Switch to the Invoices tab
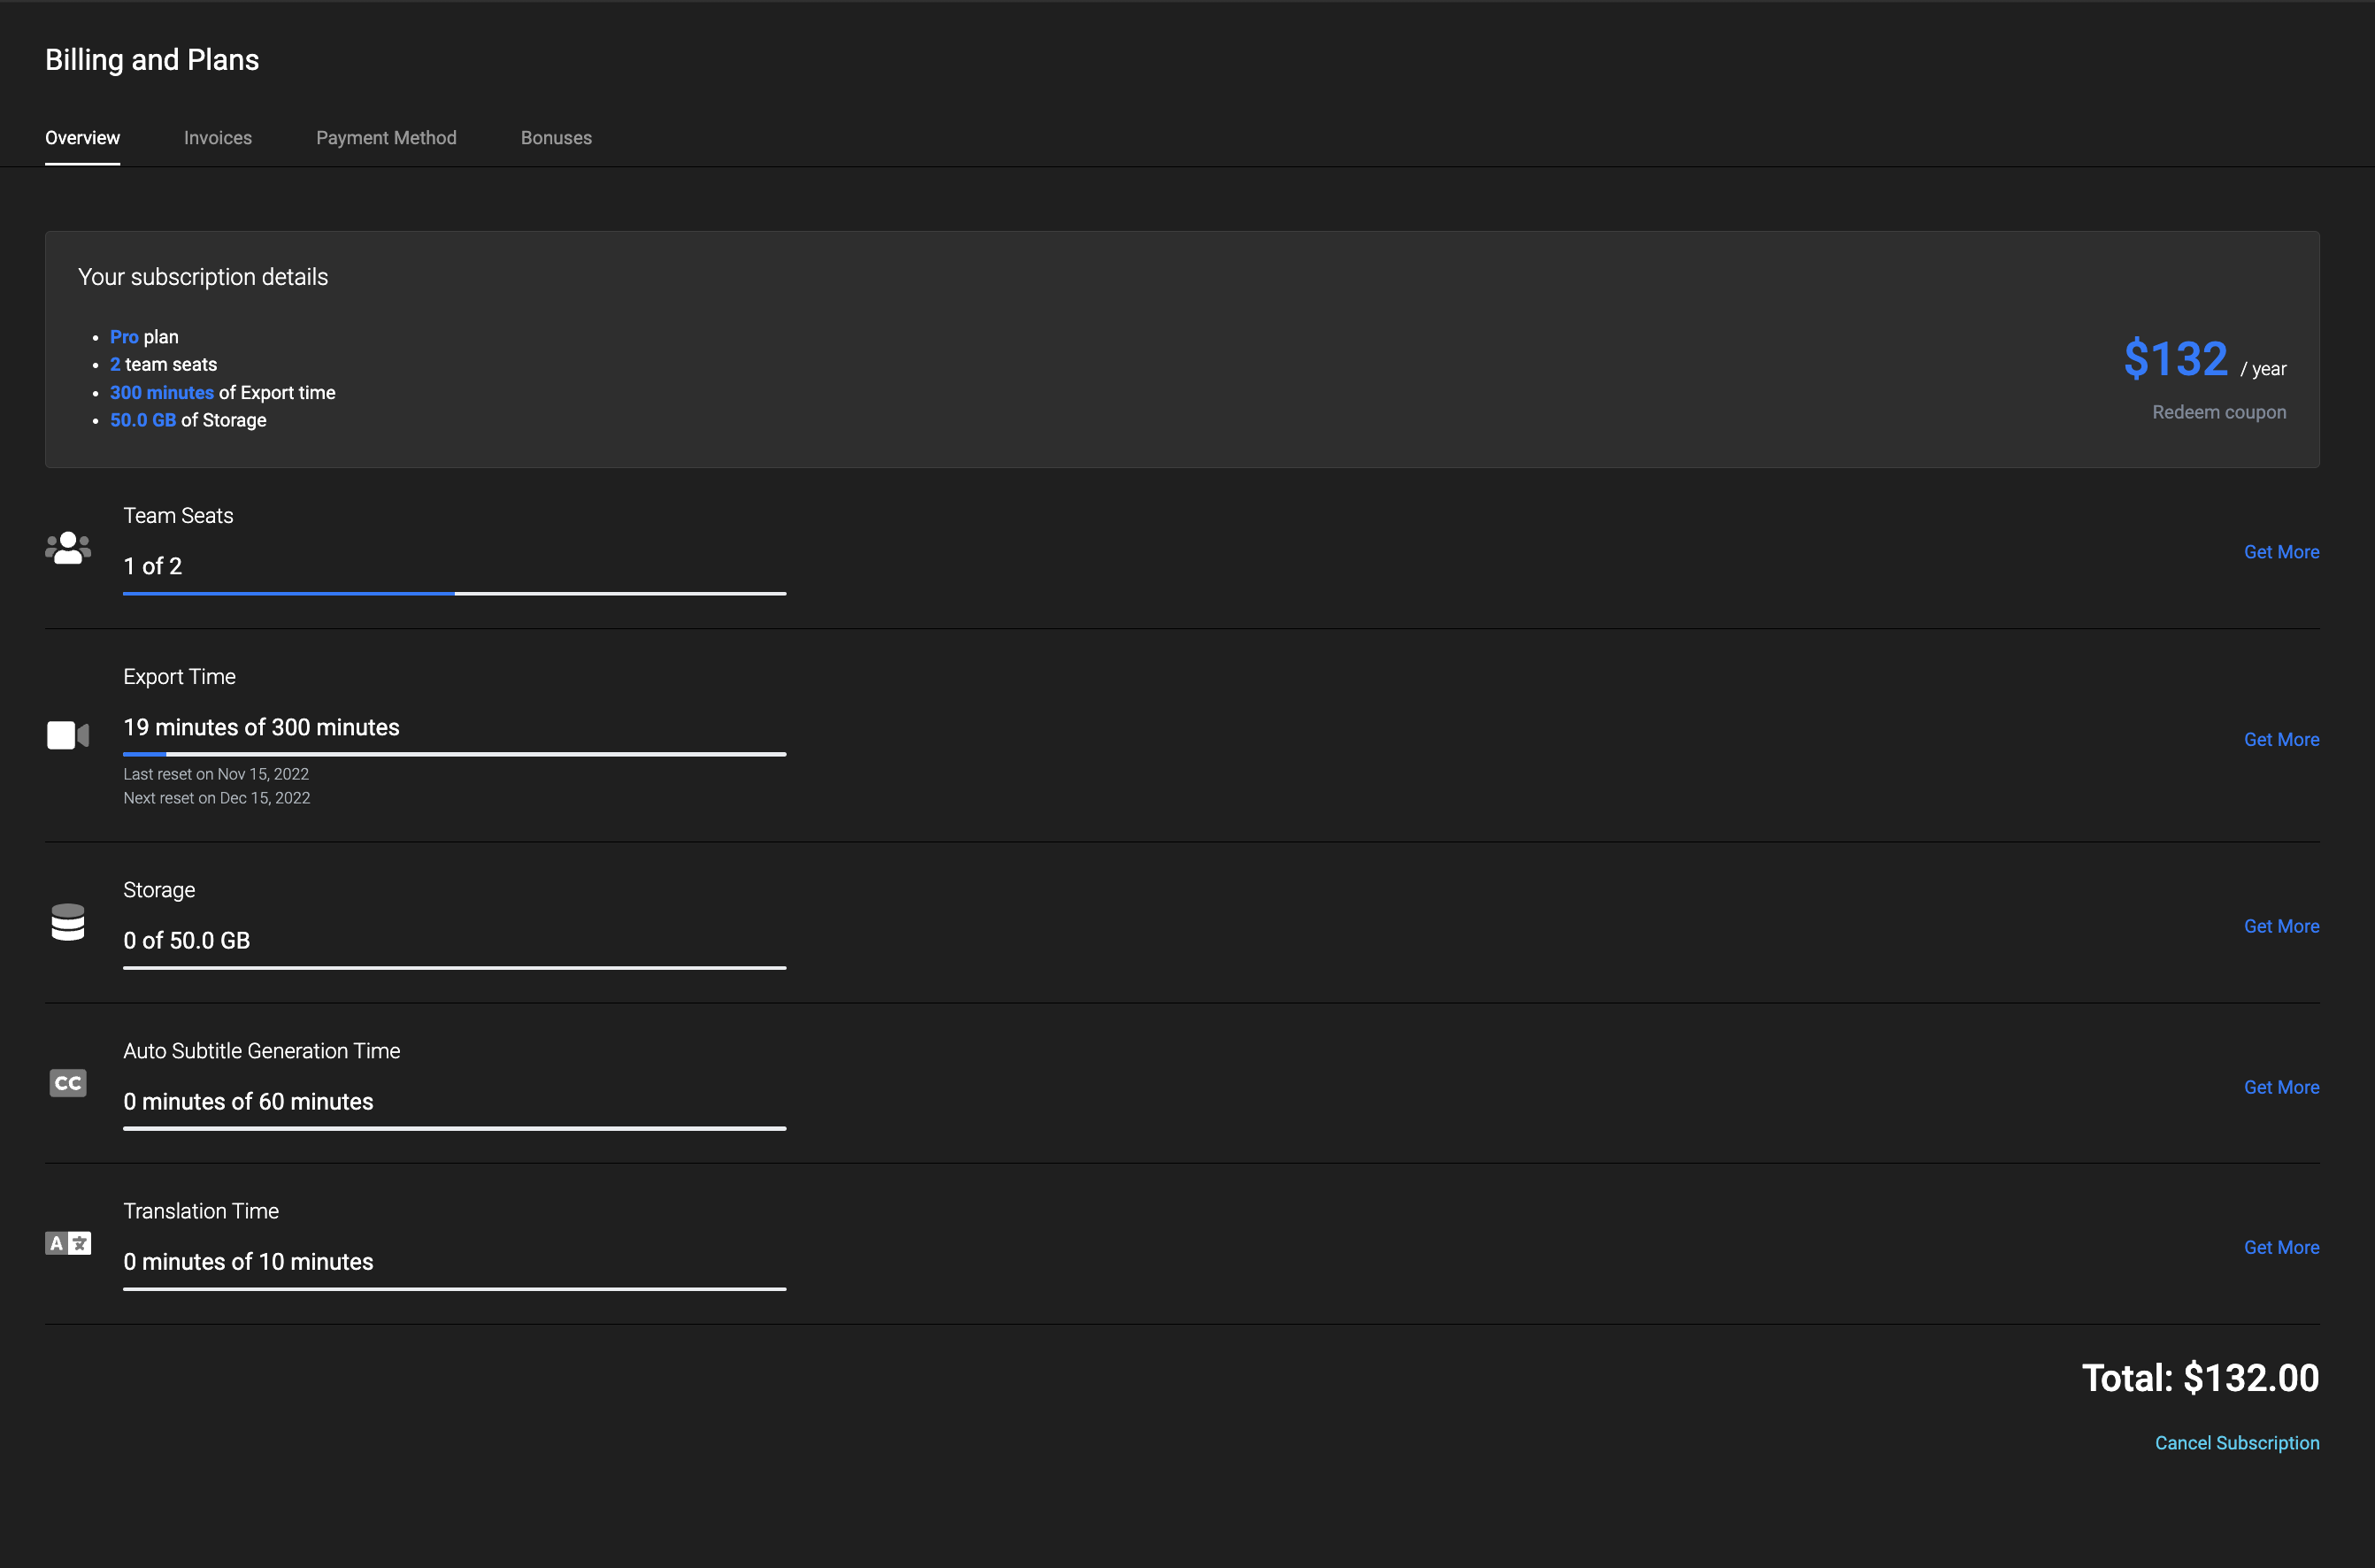2375x1568 pixels. pyautogui.click(x=218, y=138)
